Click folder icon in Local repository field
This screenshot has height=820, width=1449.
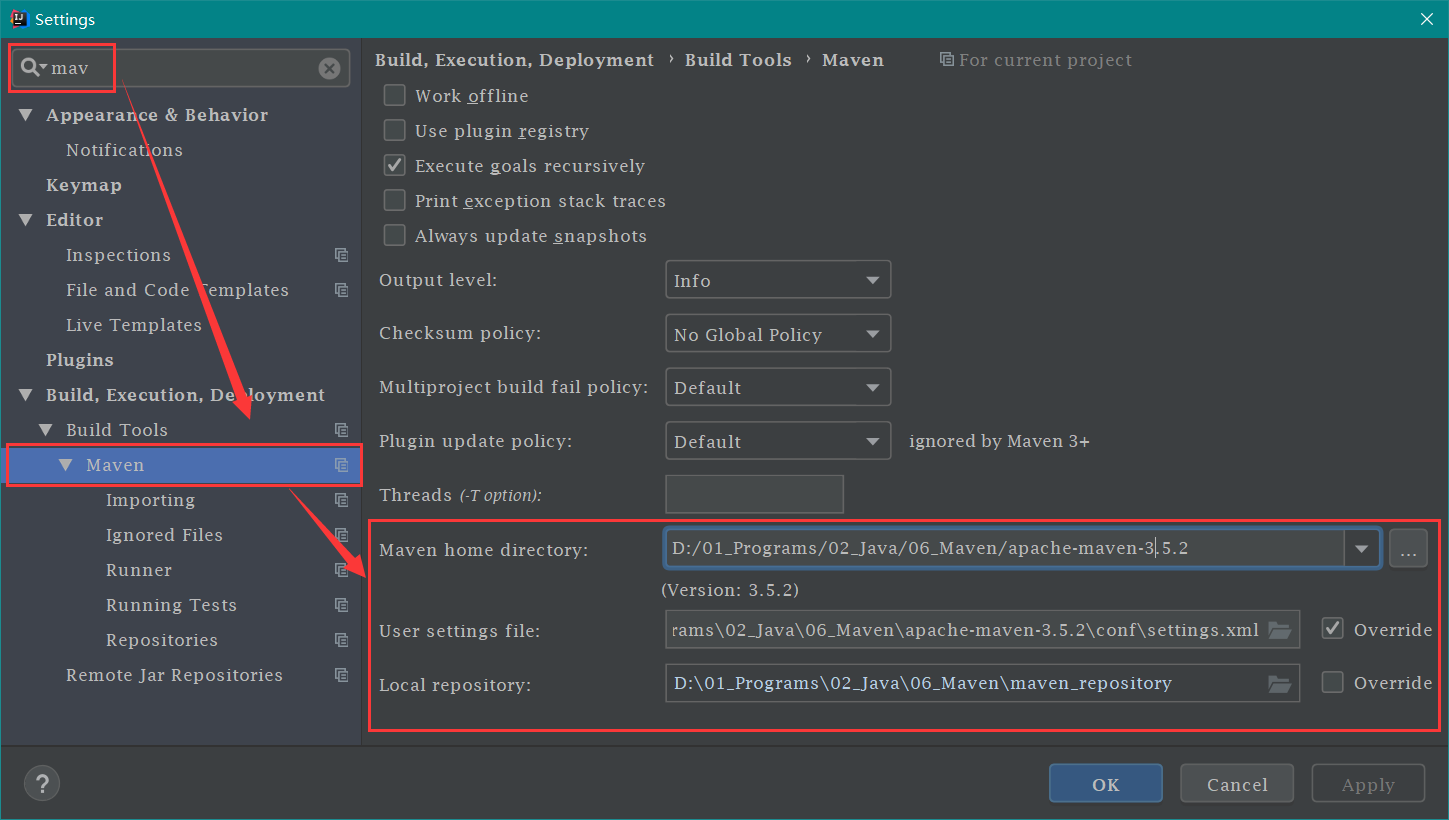point(1279,684)
